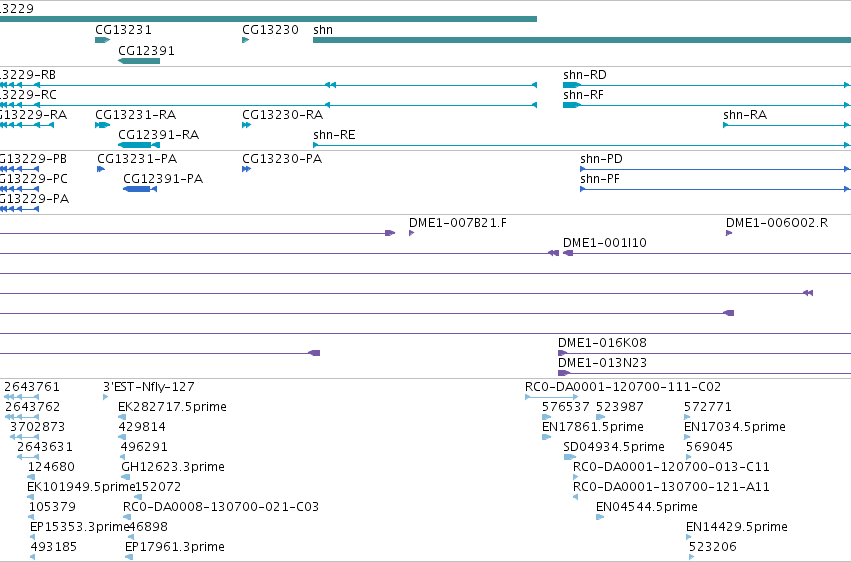Click the DME1-016K08 feature label

pyautogui.click(x=602, y=342)
